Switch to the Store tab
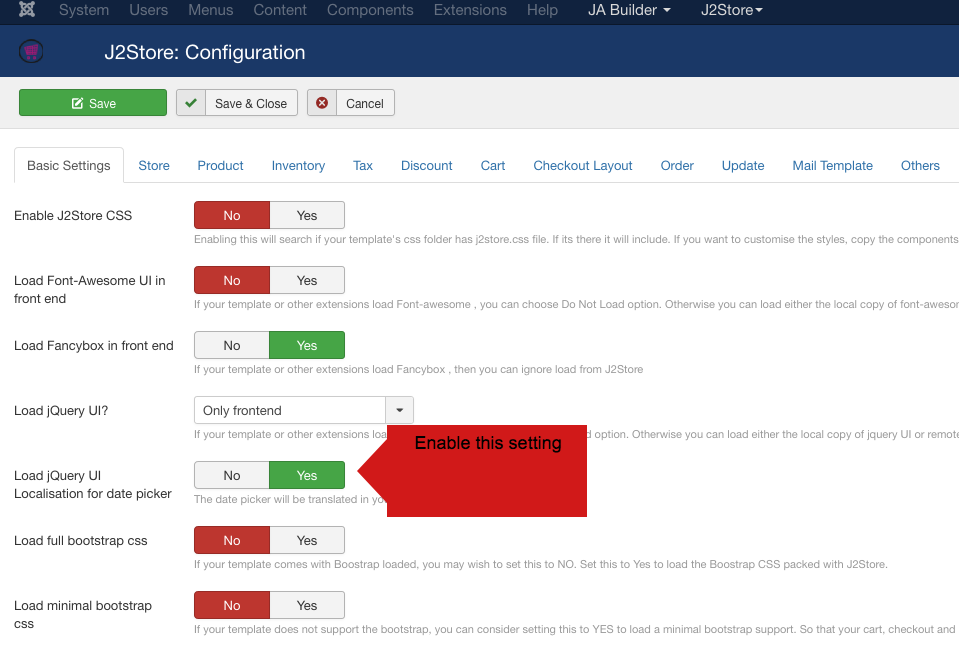 (x=154, y=165)
